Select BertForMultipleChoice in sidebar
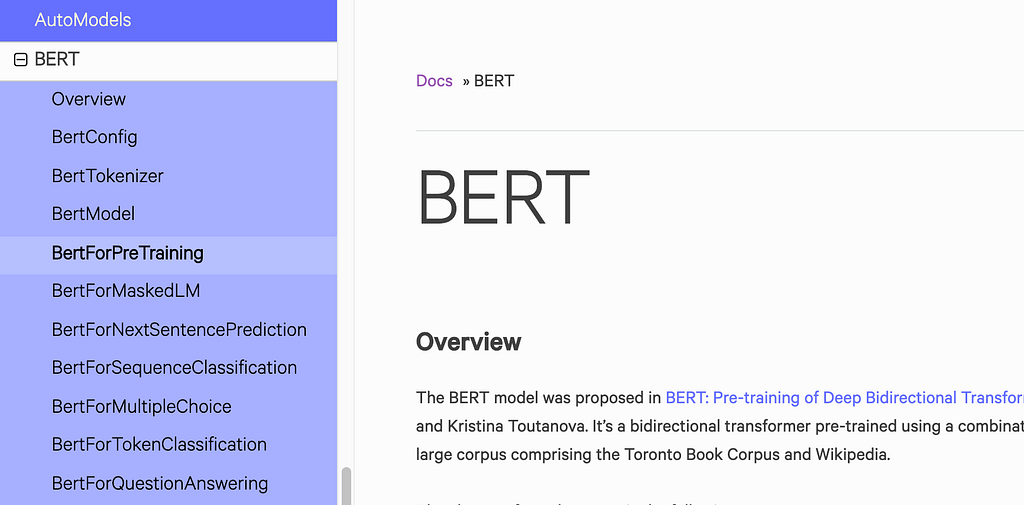 tap(142, 407)
